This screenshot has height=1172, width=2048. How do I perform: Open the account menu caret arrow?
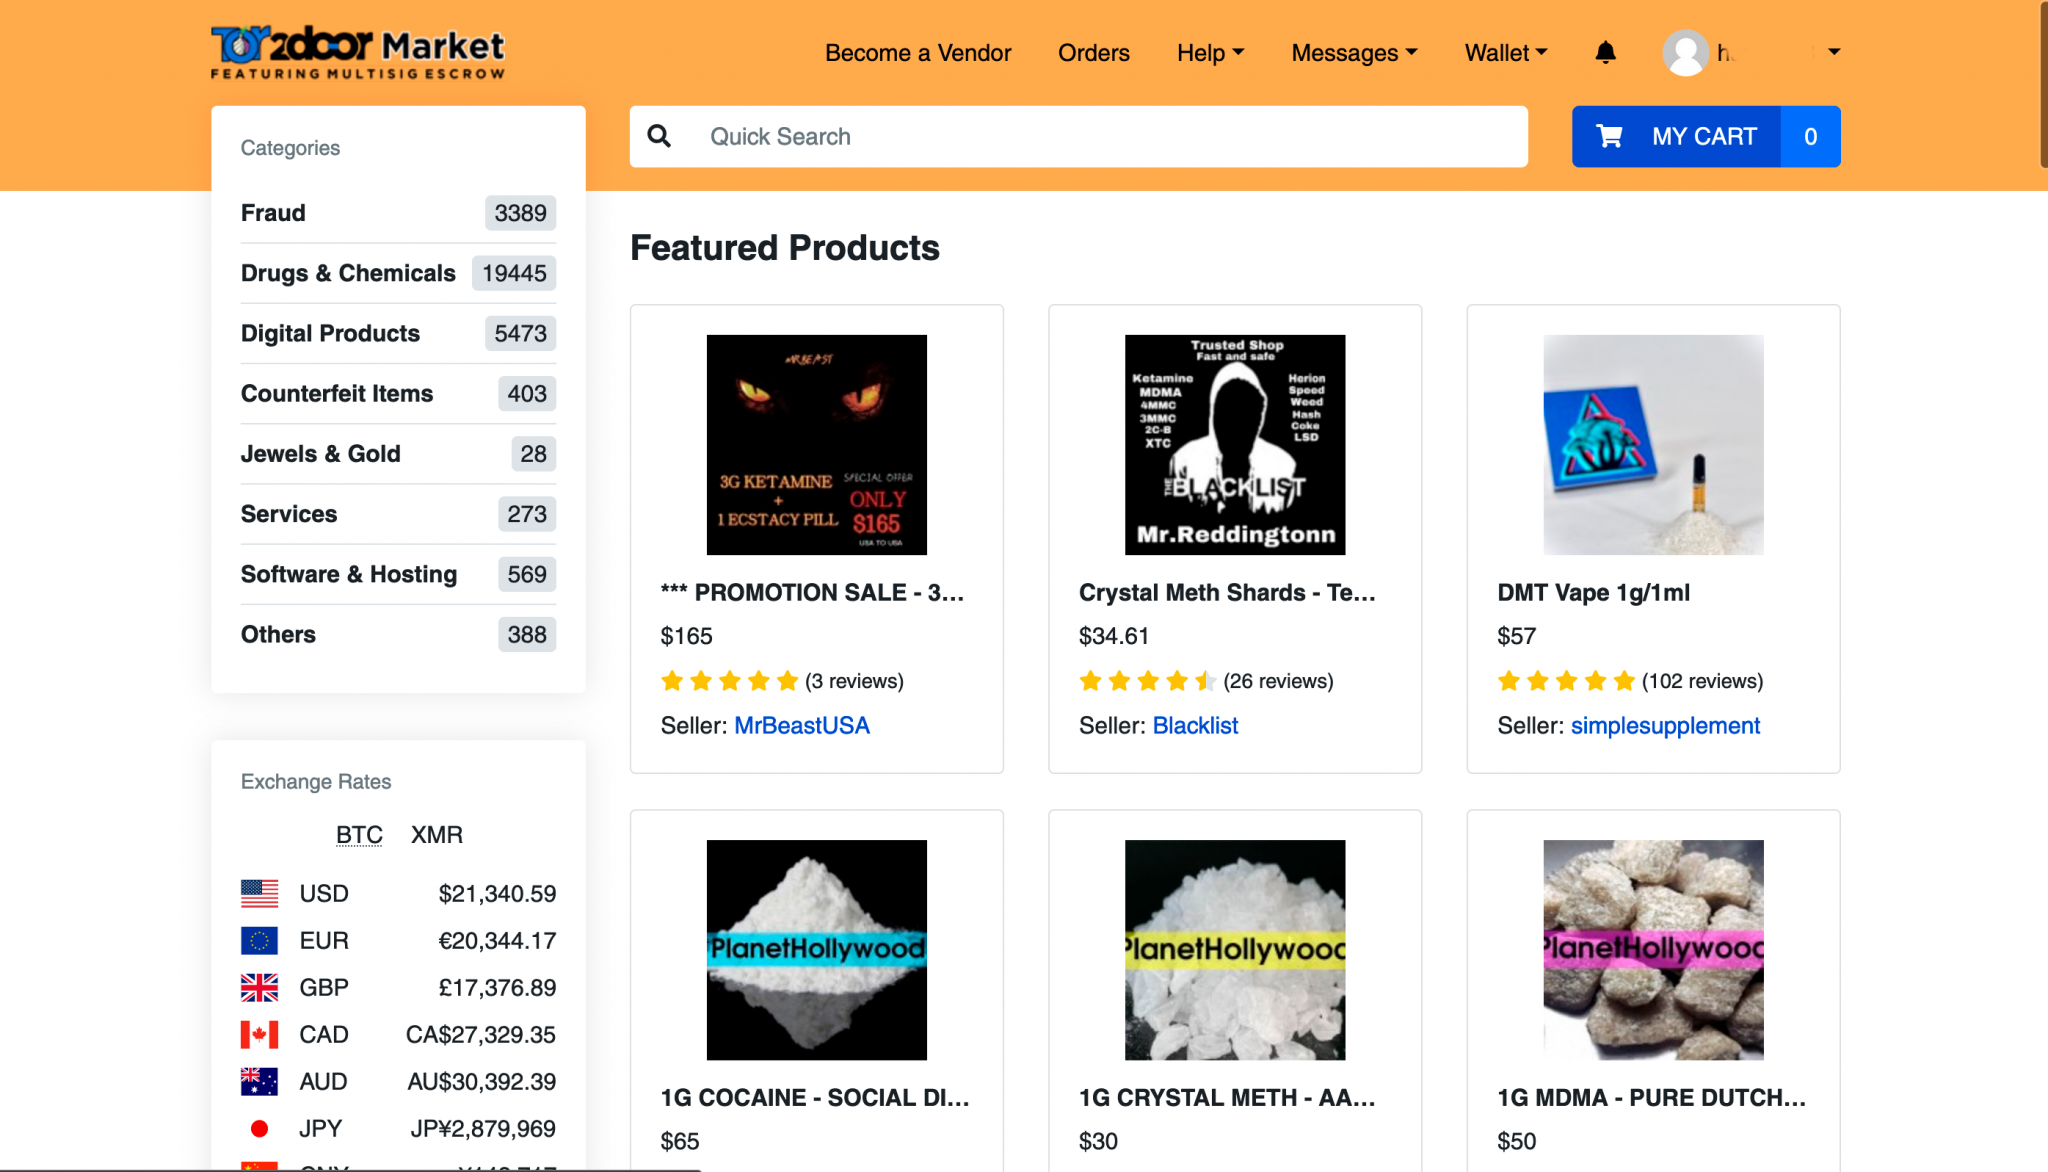tap(1834, 52)
